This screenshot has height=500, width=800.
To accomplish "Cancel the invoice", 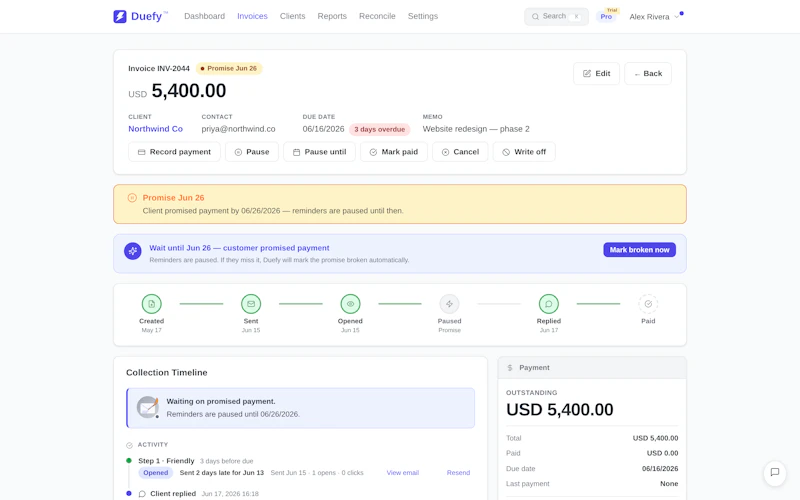I will click(460, 152).
